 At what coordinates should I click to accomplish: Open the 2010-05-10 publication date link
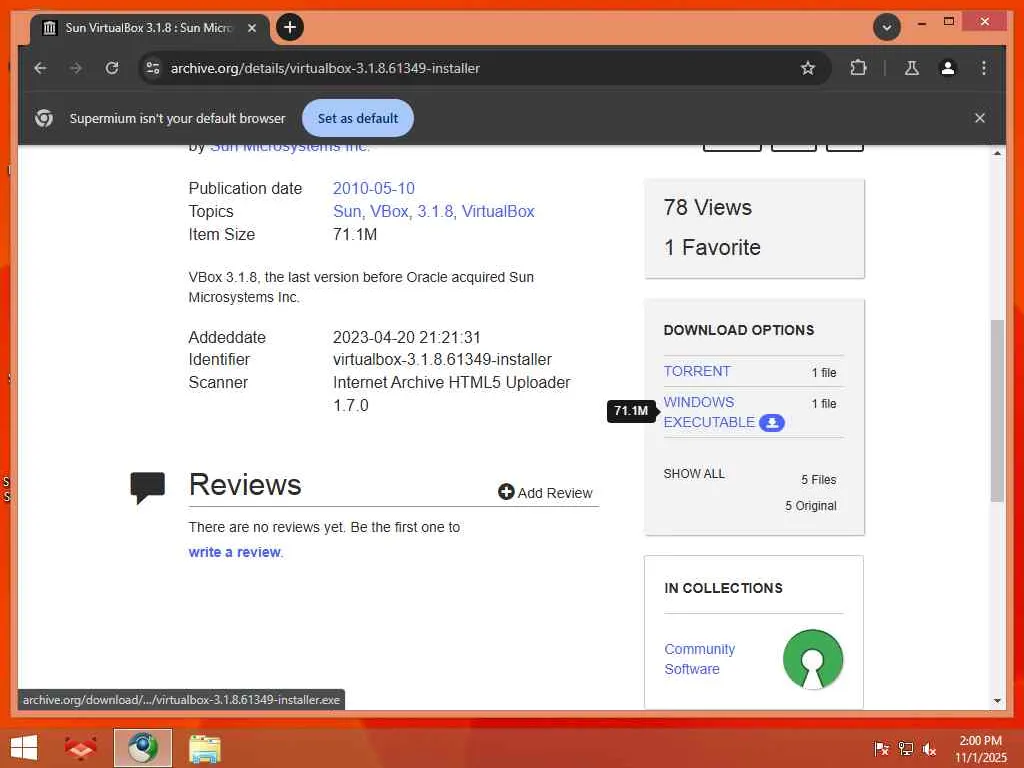pyautogui.click(x=374, y=188)
